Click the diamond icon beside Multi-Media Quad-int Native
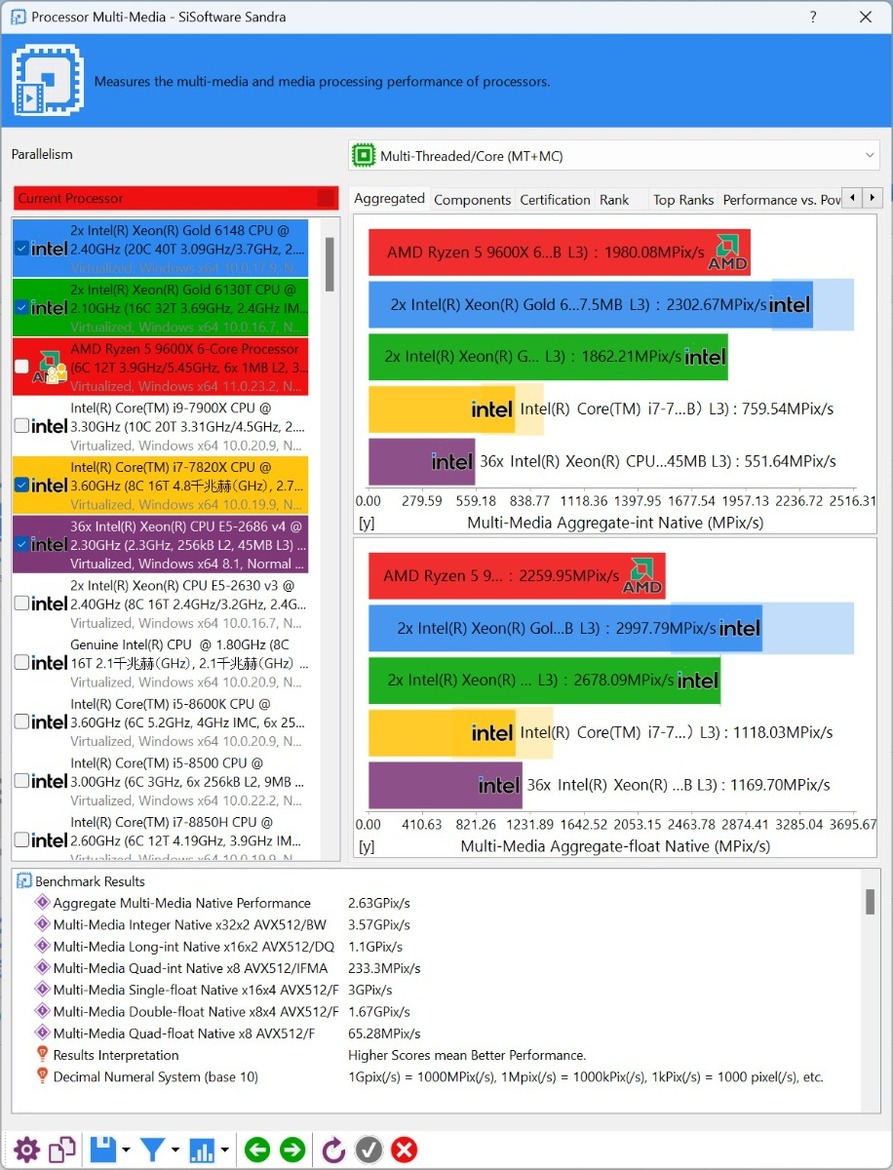Viewport: 893px width, 1170px height. pos(43,968)
